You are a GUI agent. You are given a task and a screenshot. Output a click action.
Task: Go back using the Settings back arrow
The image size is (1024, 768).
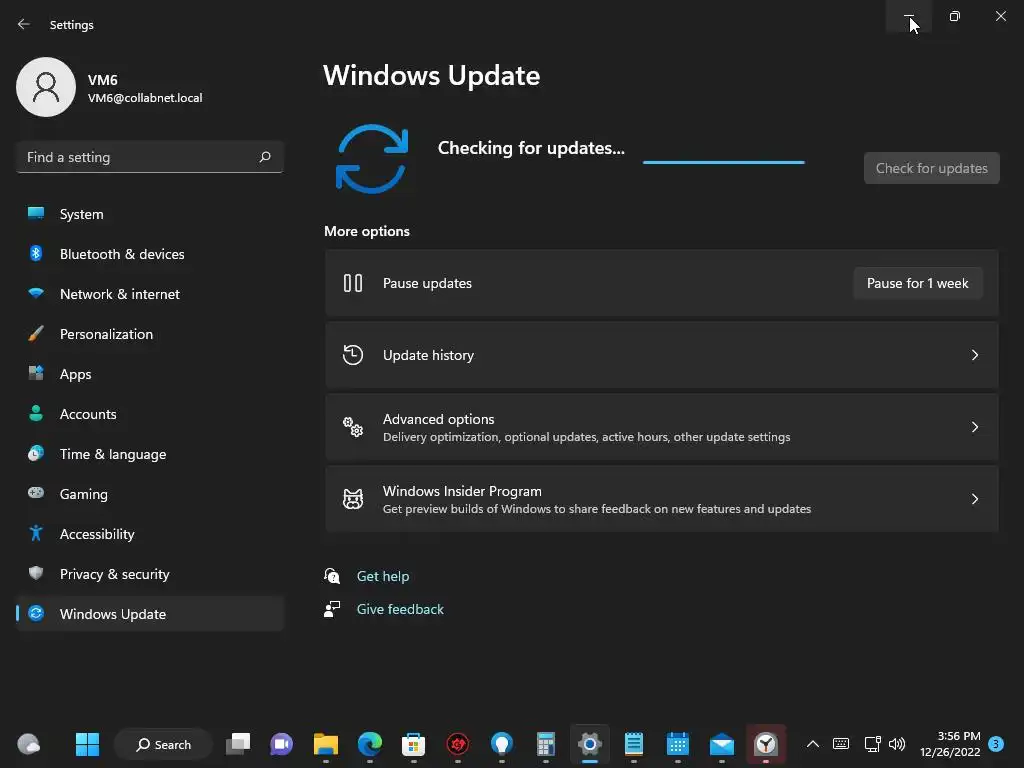[24, 24]
